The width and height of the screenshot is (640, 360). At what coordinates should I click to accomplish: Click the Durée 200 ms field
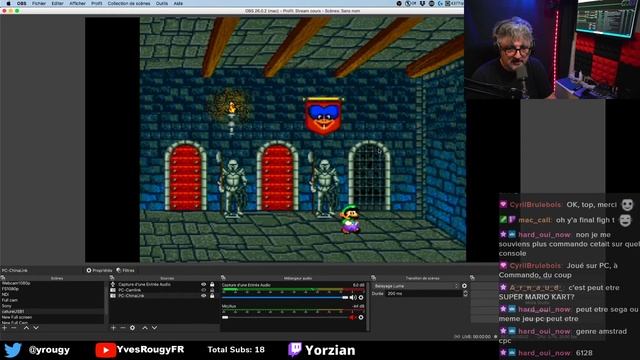pyautogui.click(x=424, y=294)
